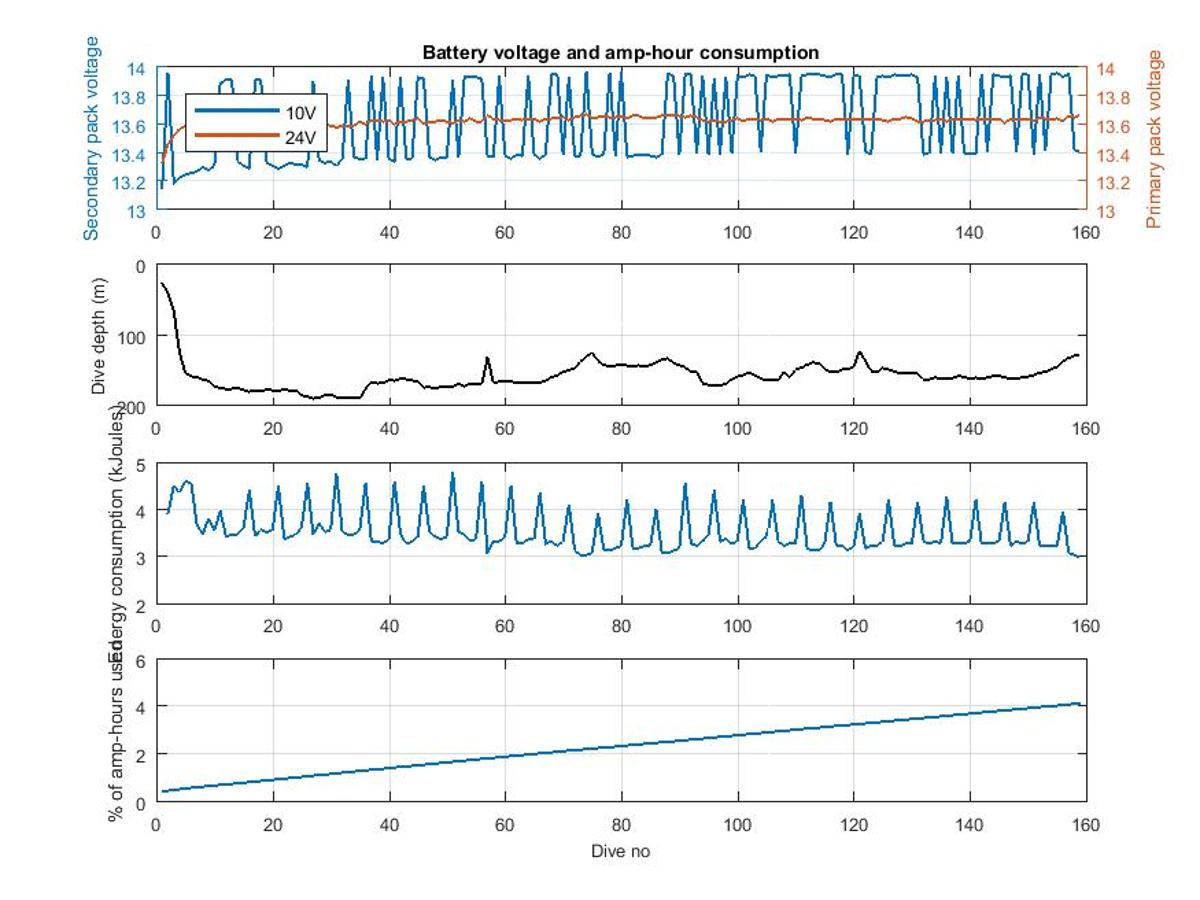Viewport: 1200px width, 900px height.
Task: Click the 'Primary pack voltage' axis label
Action: (x=1156, y=139)
